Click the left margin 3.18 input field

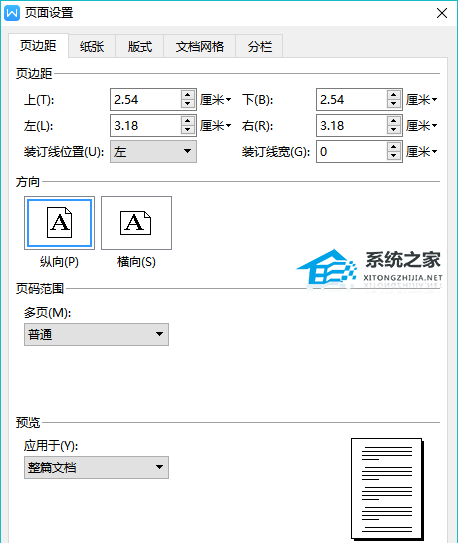point(146,125)
